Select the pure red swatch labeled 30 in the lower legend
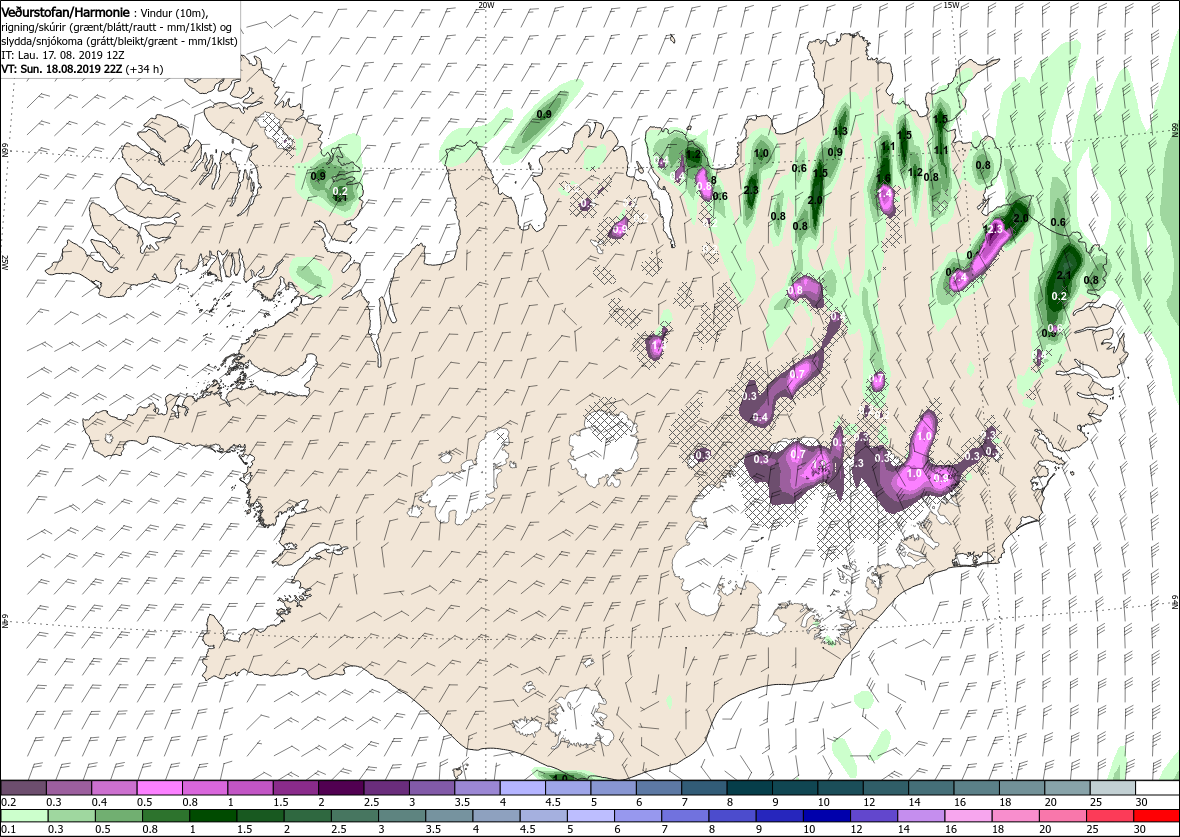1180x837 pixels. coord(1157,817)
